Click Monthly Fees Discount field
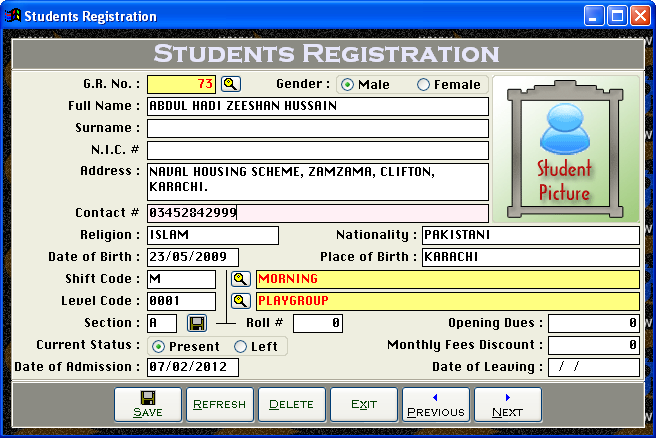This screenshot has width=656, height=438. (x=594, y=345)
